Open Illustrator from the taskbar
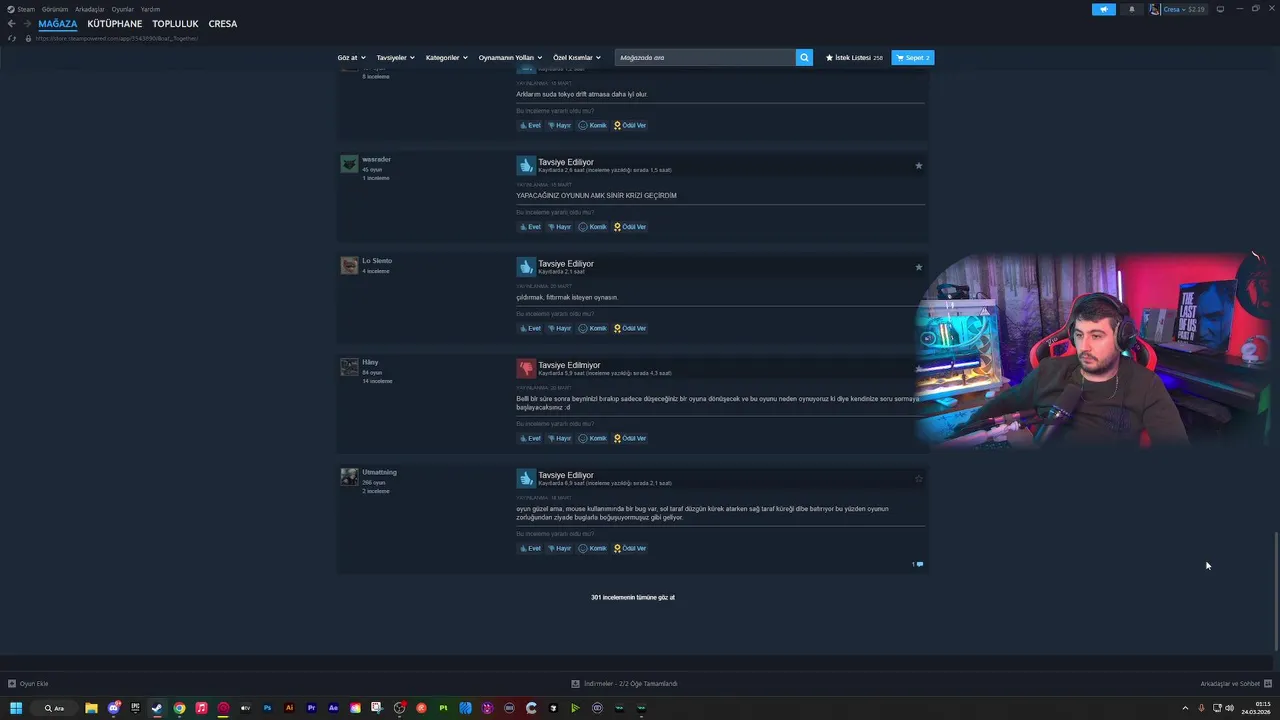The width and height of the screenshot is (1280, 720). click(289, 708)
